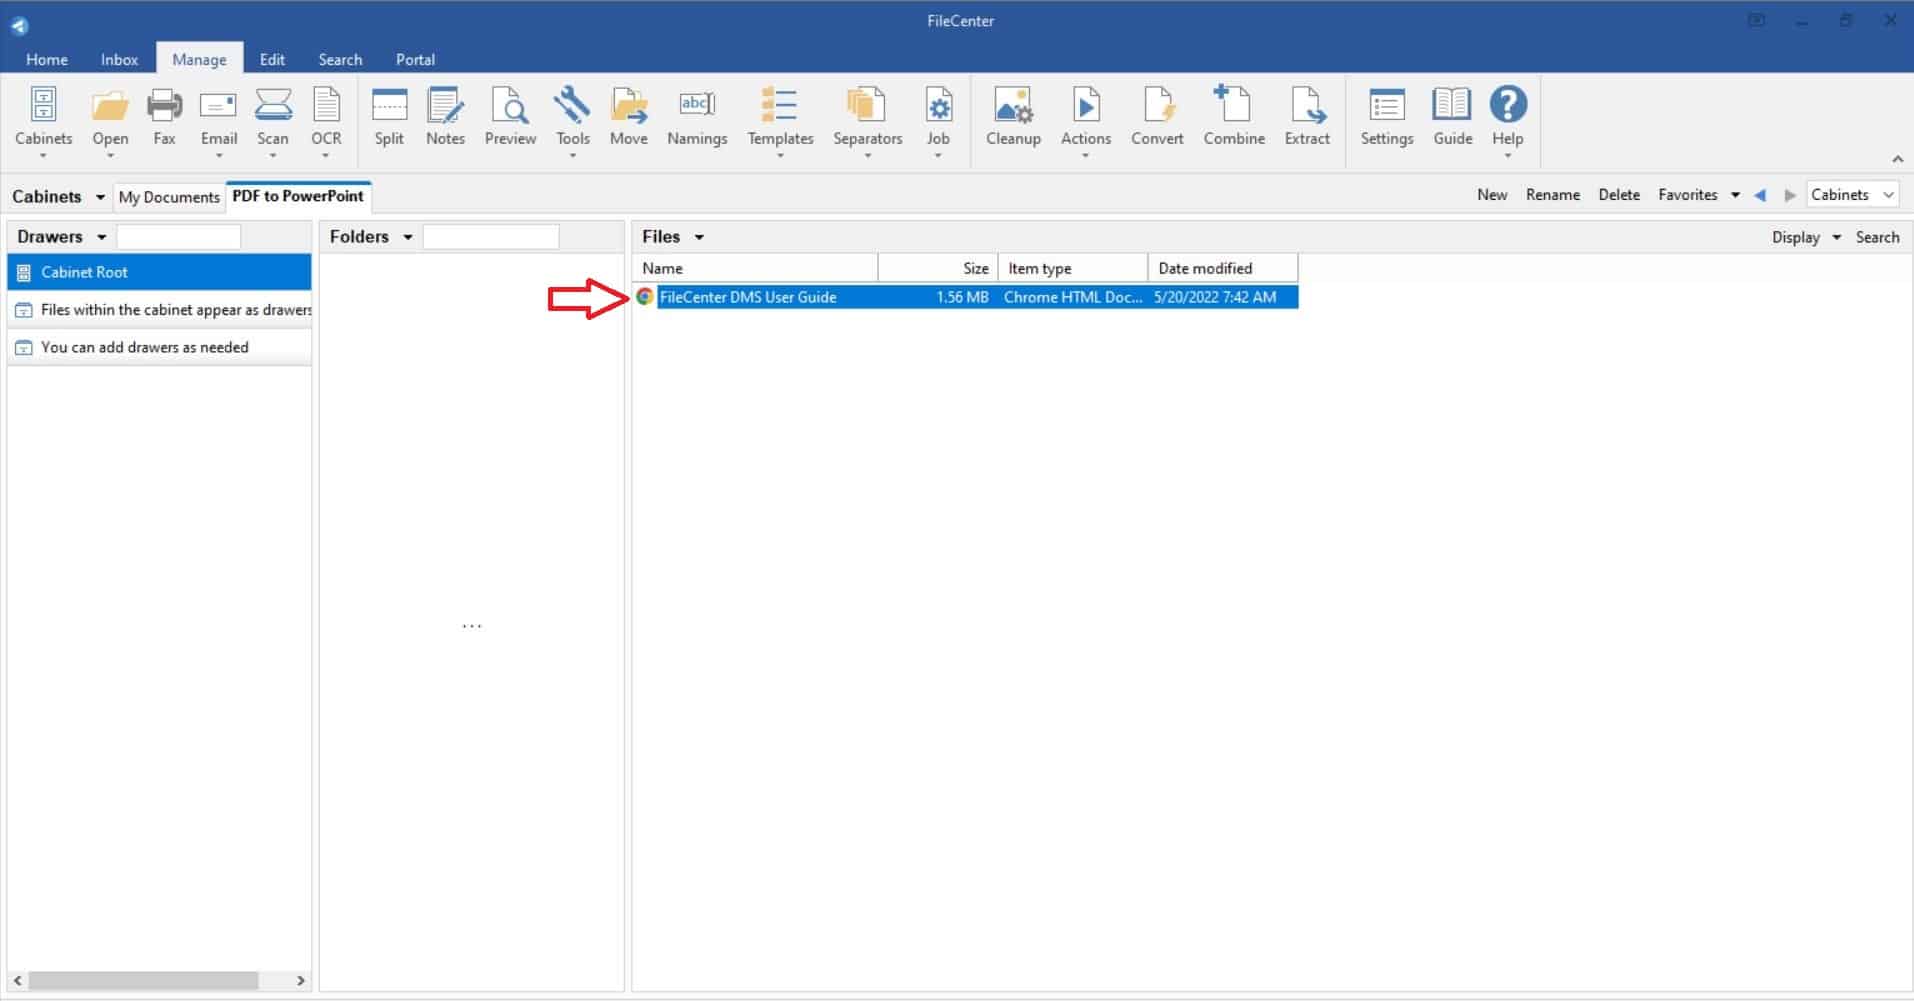Select 'Files within the cabinet' drawer
Image resolution: width=1914 pixels, height=1001 pixels.
pos(159,310)
